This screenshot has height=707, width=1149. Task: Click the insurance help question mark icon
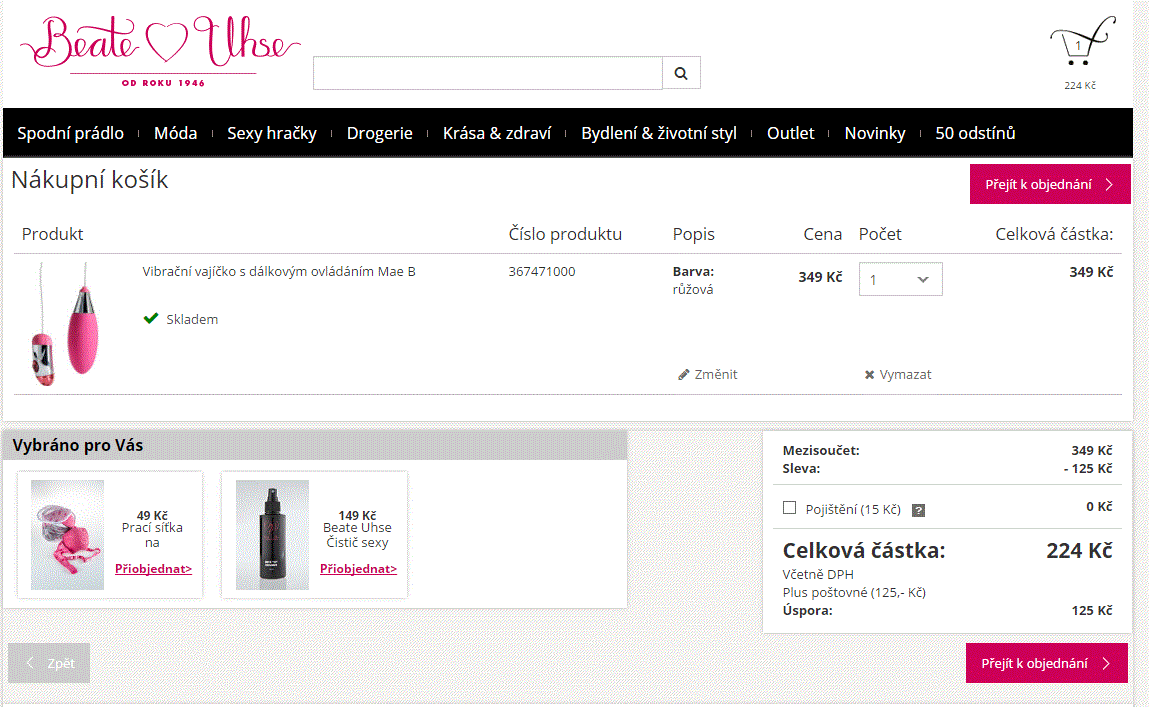tap(918, 511)
